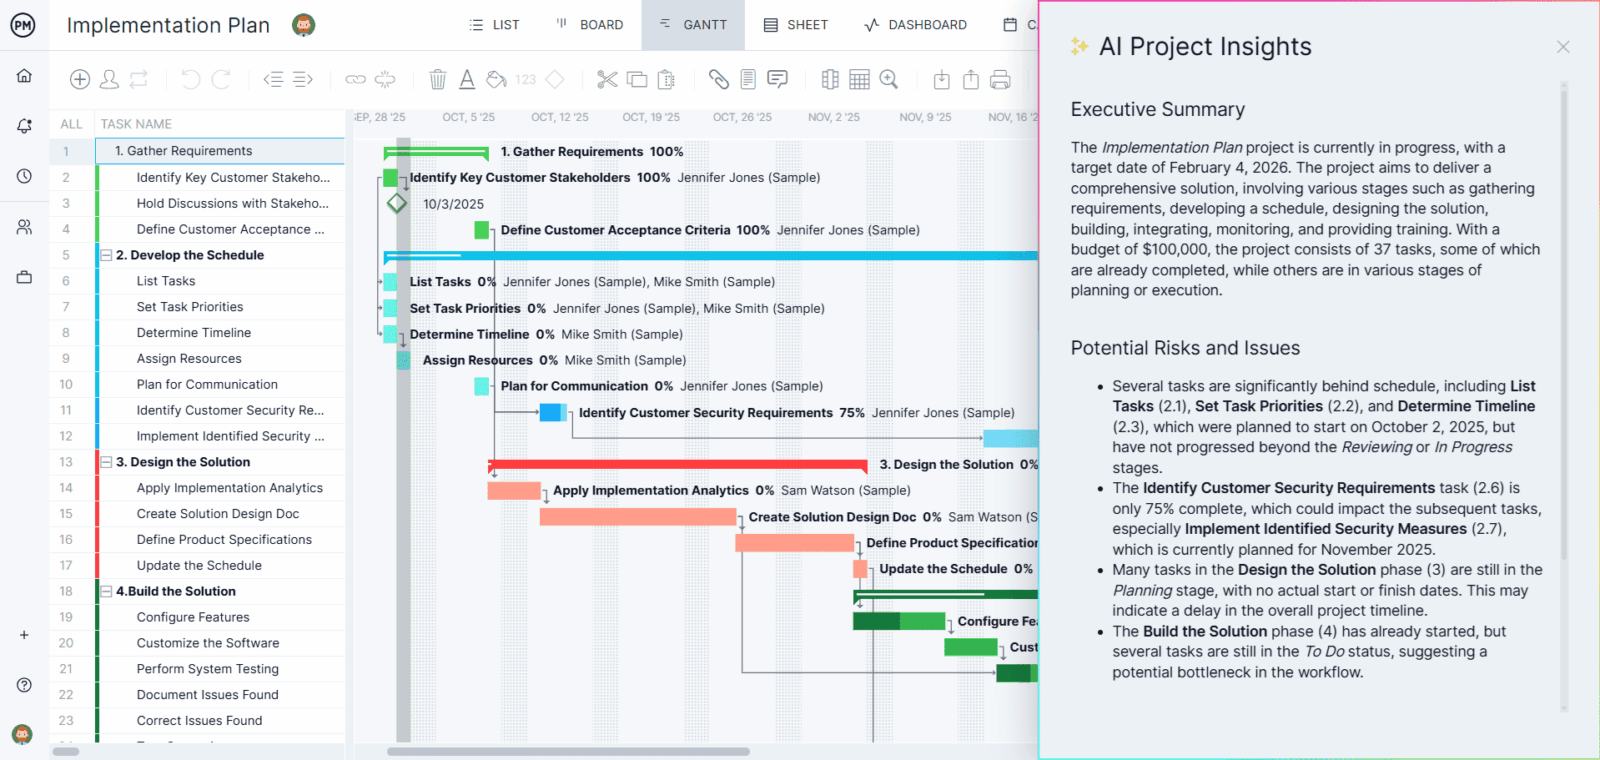
Task: Switch to the Board view tab
Action: 590,25
